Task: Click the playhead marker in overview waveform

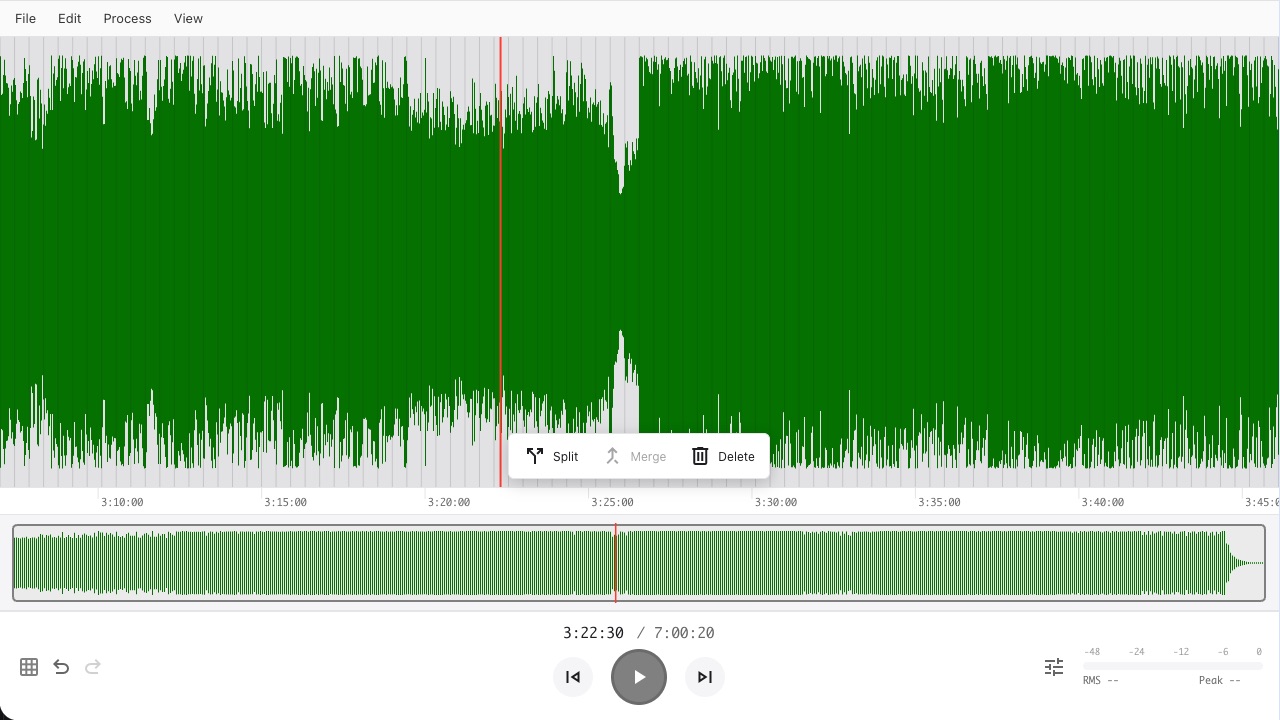Action: pos(615,563)
